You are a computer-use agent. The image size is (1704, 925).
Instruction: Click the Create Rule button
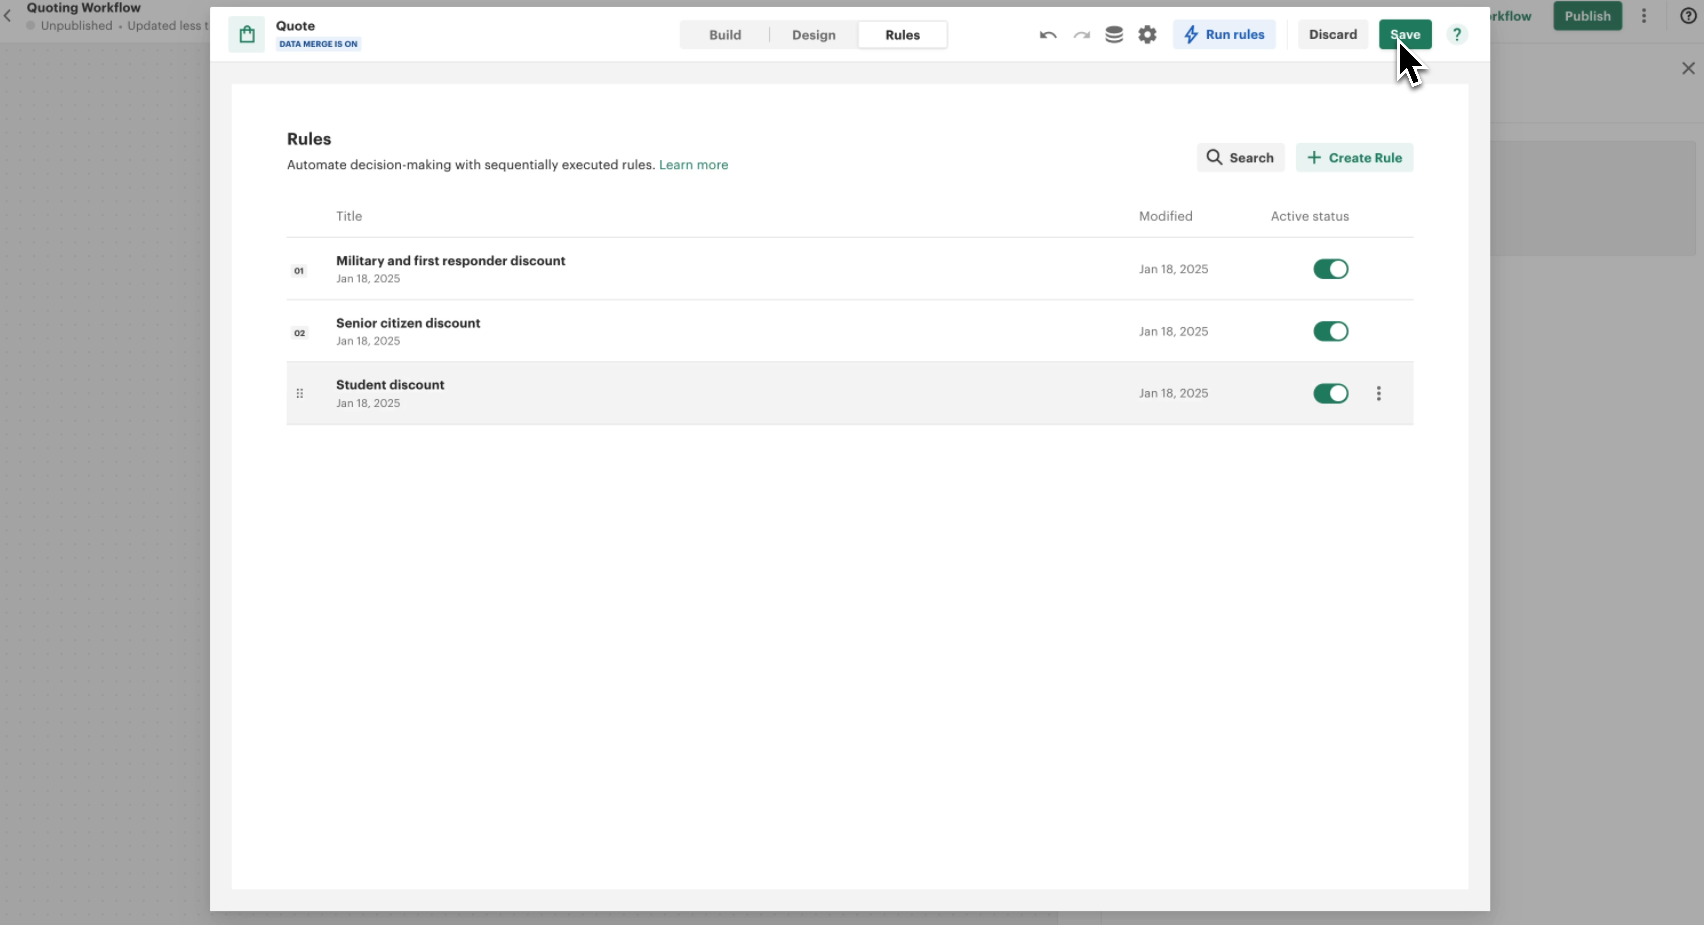click(x=1354, y=158)
